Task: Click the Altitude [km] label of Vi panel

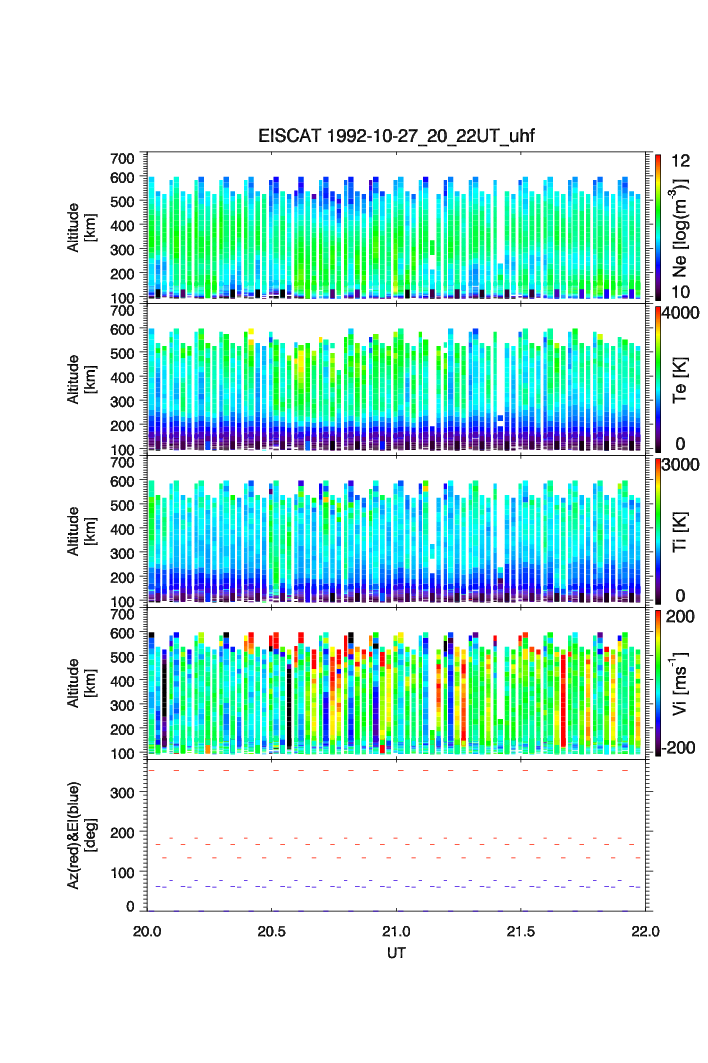Action: pyautogui.click(x=81, y=683)
